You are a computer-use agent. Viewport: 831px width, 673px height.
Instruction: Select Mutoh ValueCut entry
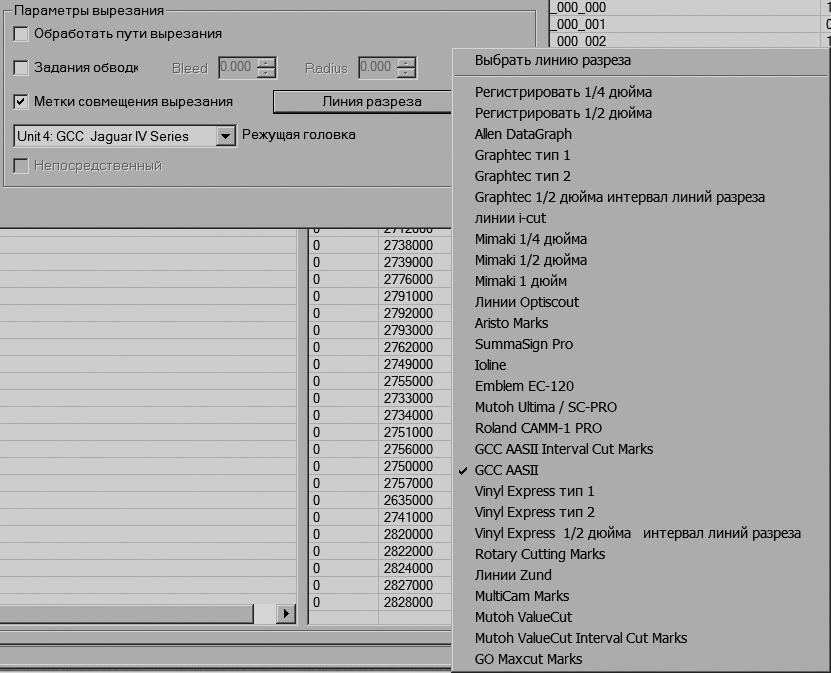tap(523, 617)
